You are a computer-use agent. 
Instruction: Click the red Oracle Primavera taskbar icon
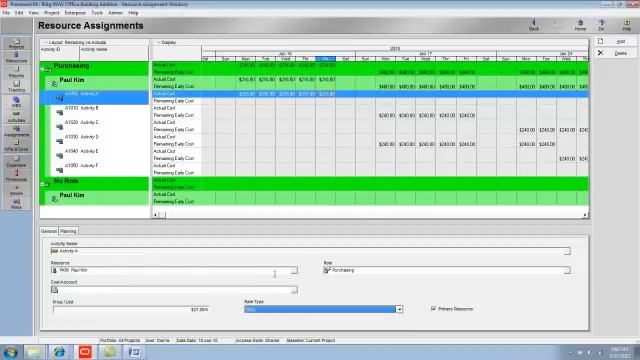coord(85,352)
